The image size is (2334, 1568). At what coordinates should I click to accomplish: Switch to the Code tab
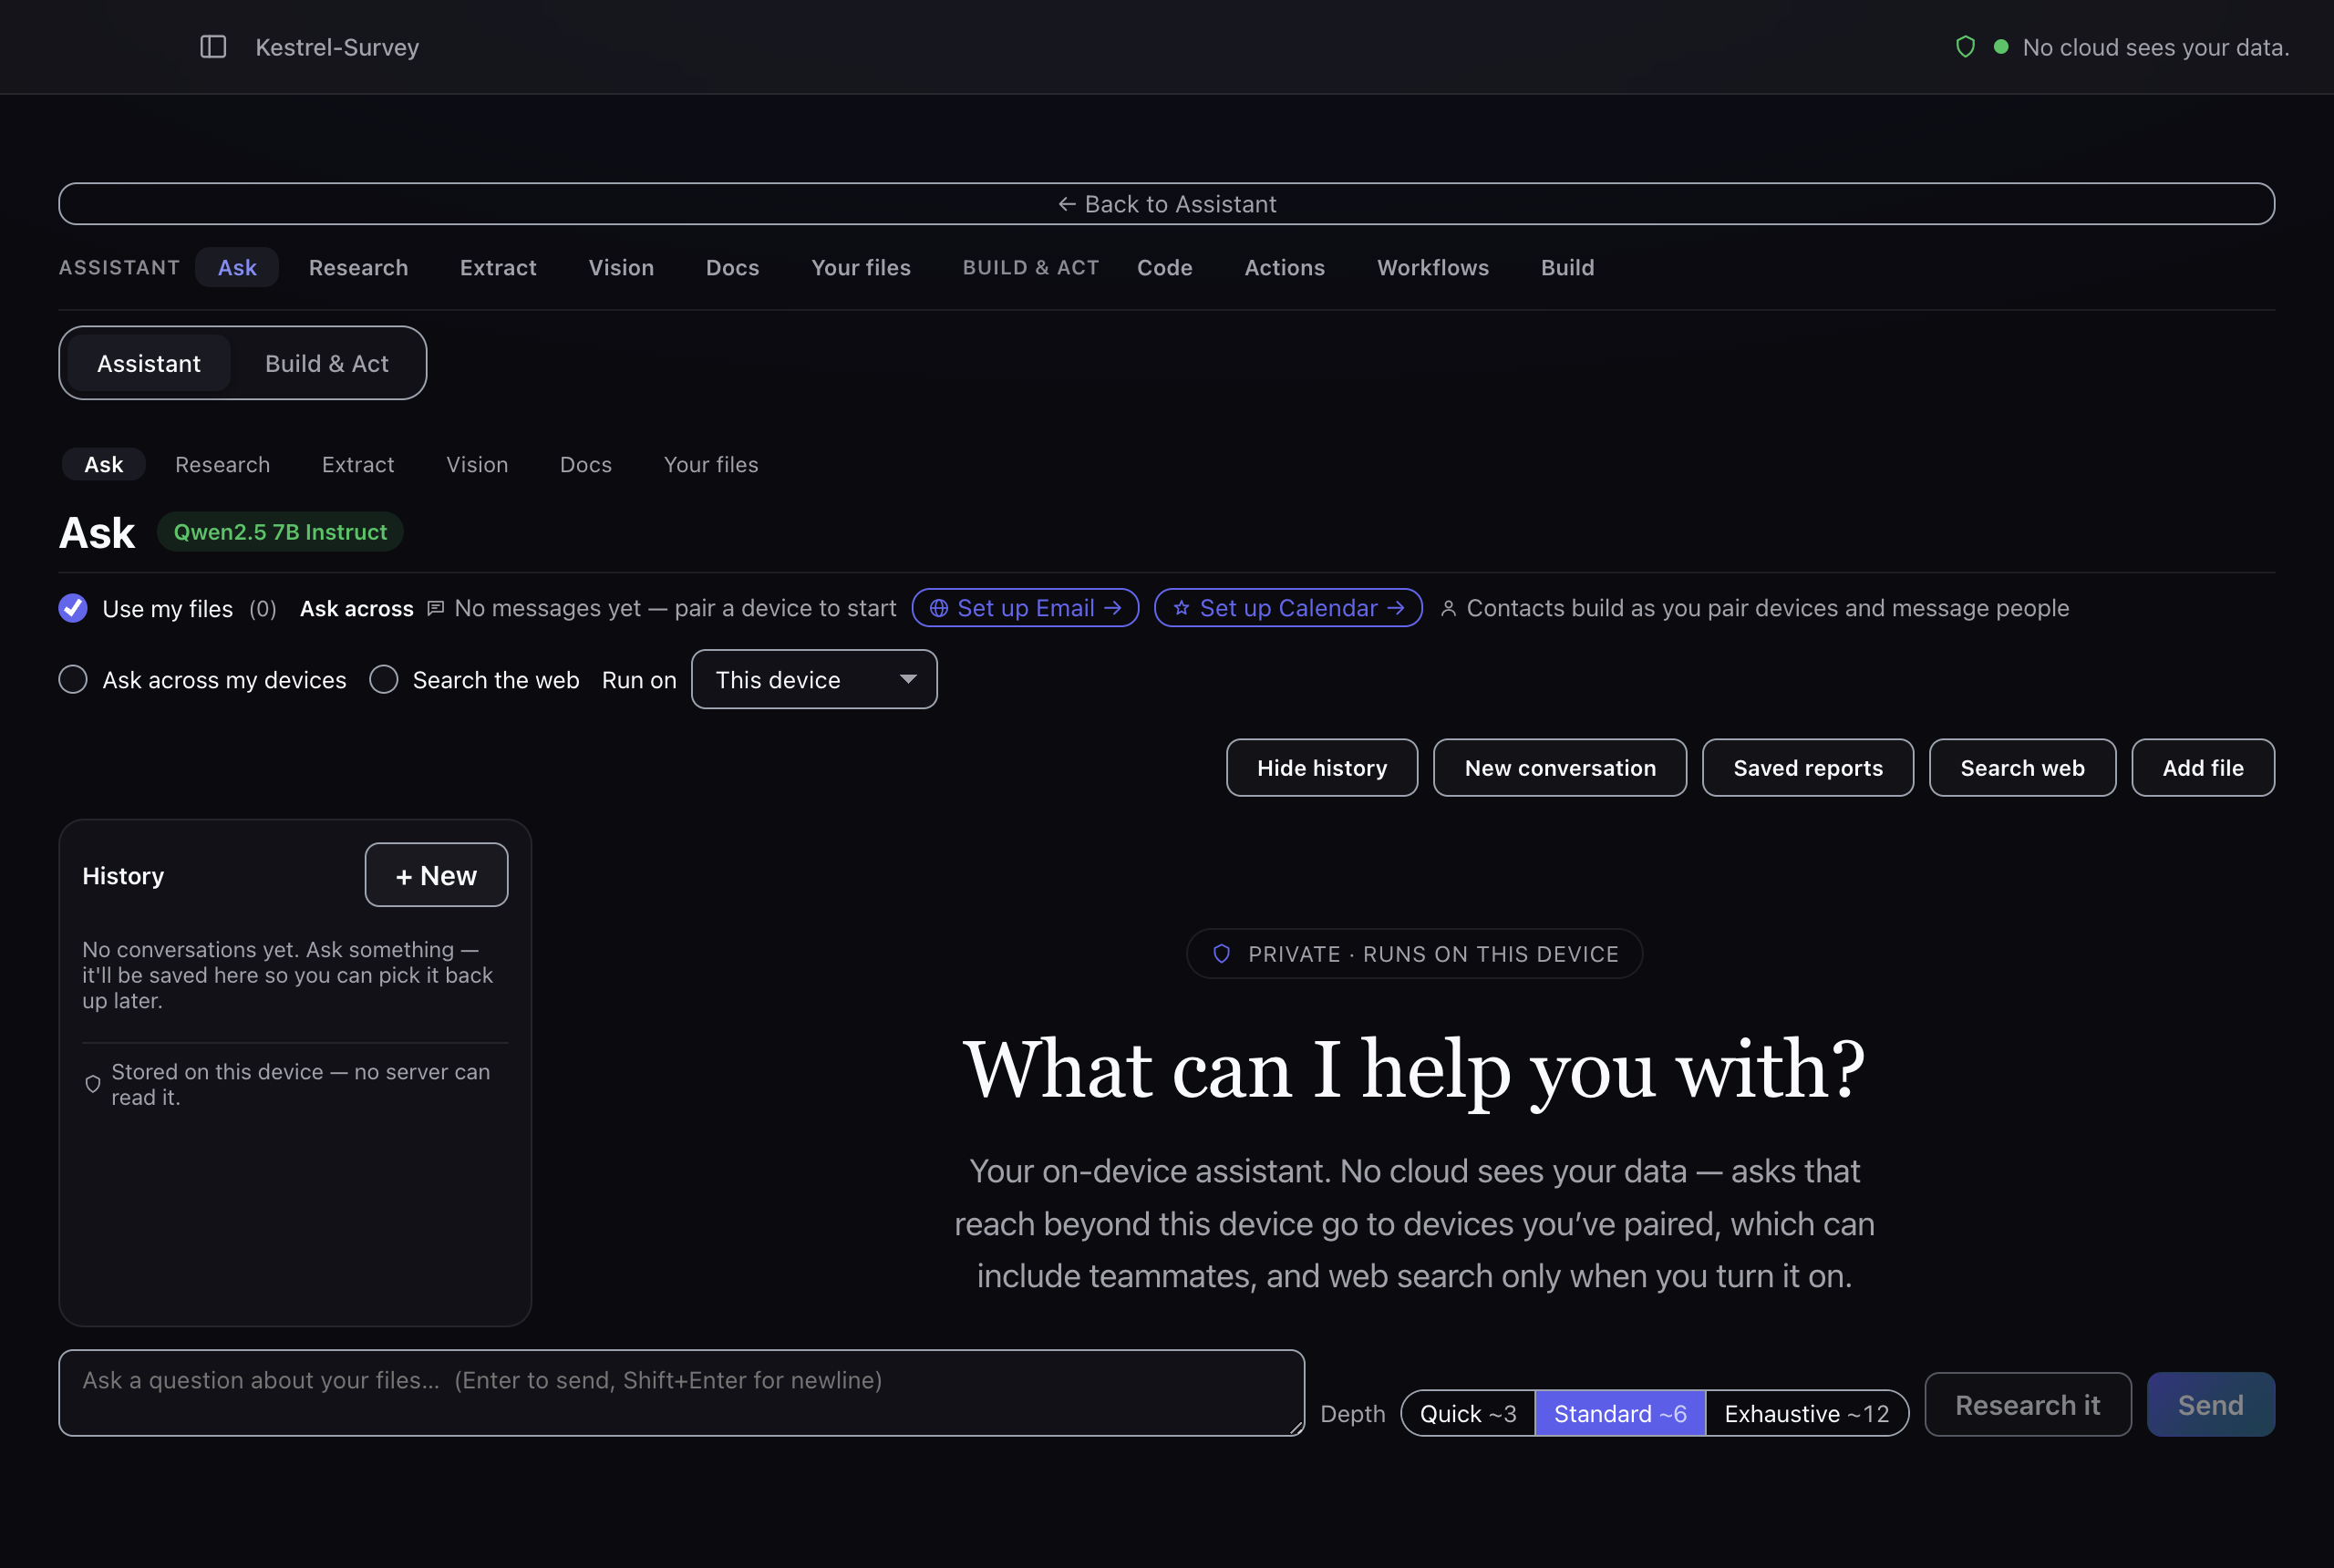(x=1164, y=267)
